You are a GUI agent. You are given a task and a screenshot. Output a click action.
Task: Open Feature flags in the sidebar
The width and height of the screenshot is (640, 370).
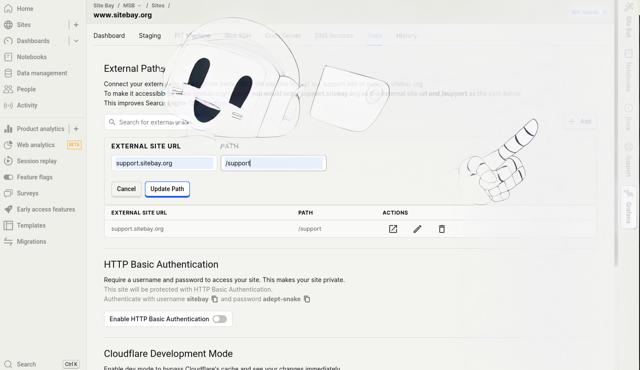click(34, 177)
